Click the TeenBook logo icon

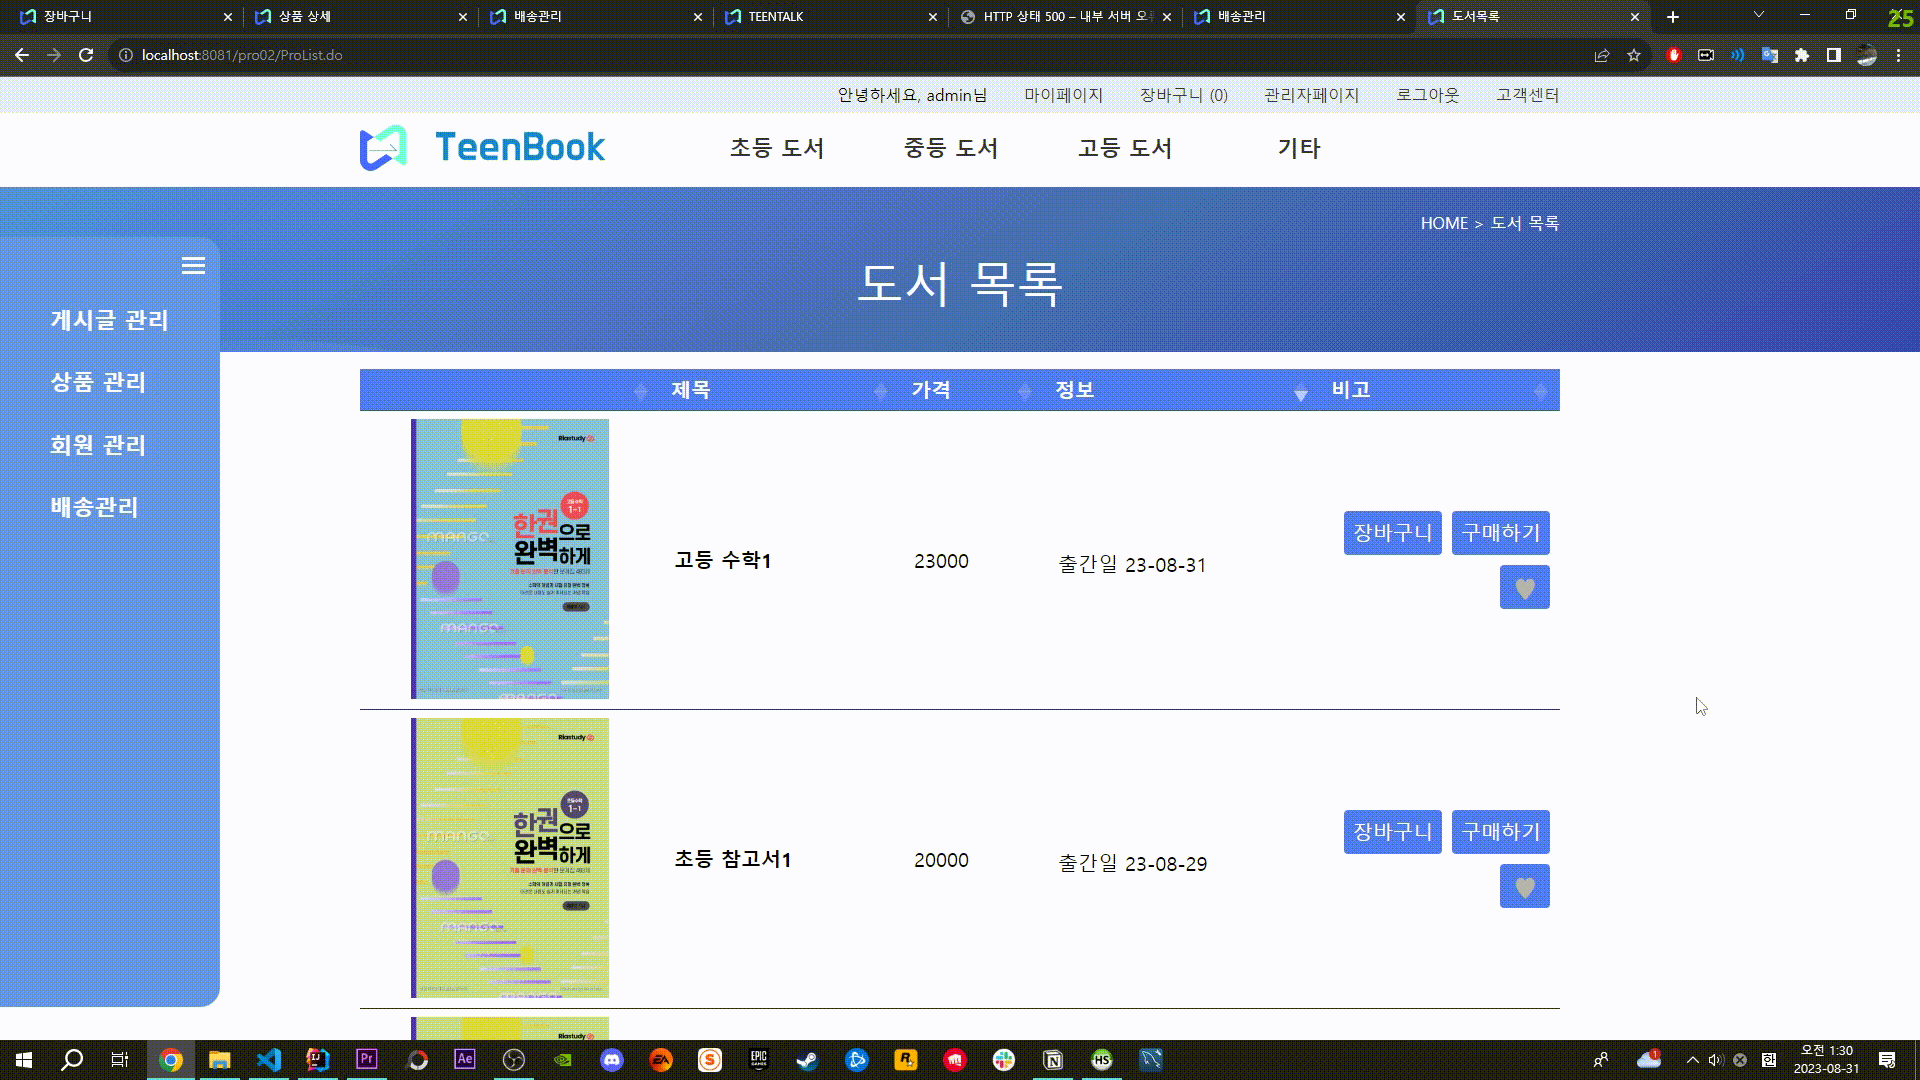[383, 148]
